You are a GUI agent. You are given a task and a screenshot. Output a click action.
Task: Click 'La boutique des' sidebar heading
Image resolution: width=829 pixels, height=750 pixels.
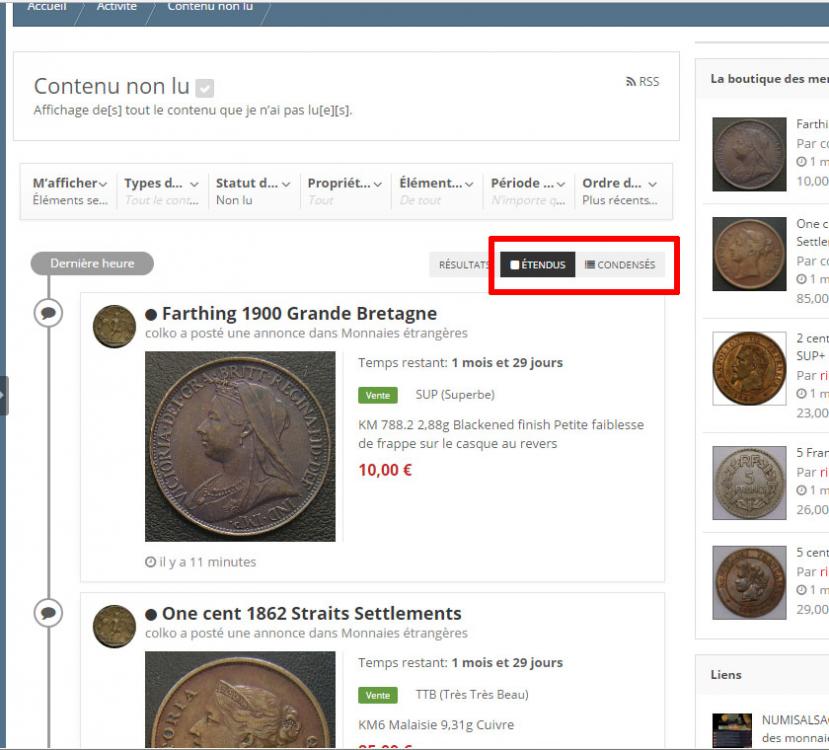(x=769, y=79)
